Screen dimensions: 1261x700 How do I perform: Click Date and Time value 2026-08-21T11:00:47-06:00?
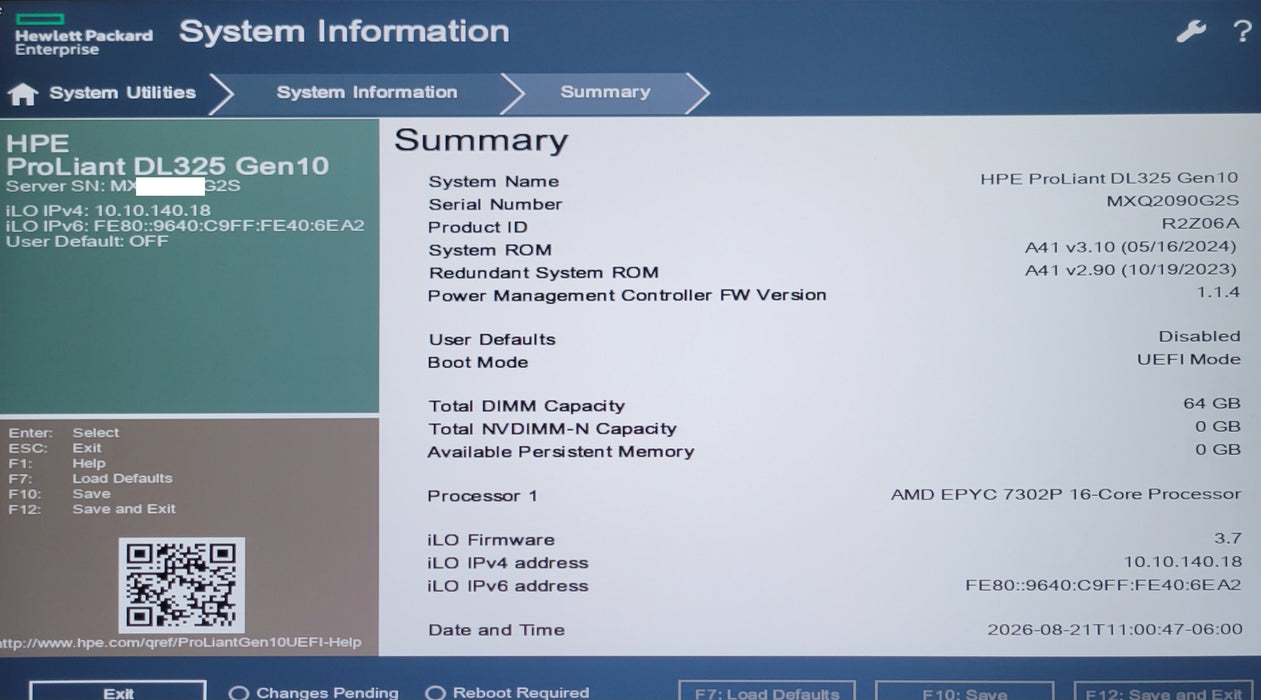point(1115,629)
